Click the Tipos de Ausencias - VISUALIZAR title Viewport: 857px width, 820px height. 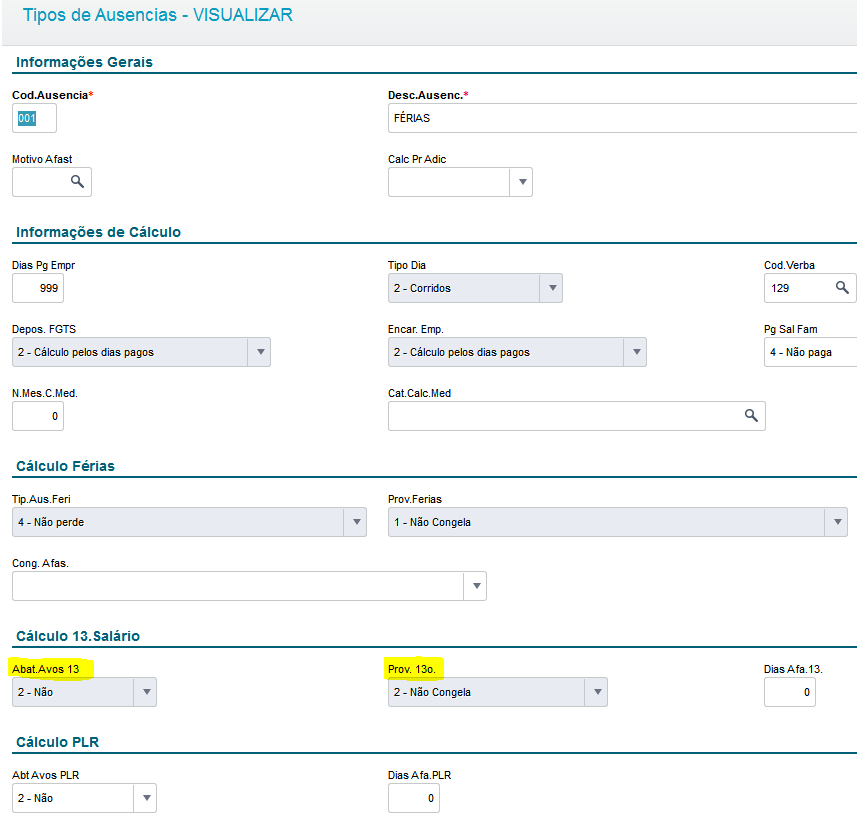157,15
